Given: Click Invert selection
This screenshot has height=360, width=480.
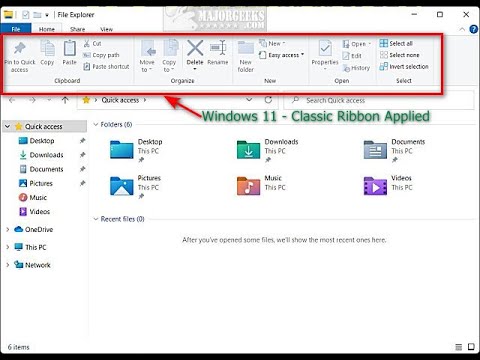Looking at the screenshot, I should (404, 67).
